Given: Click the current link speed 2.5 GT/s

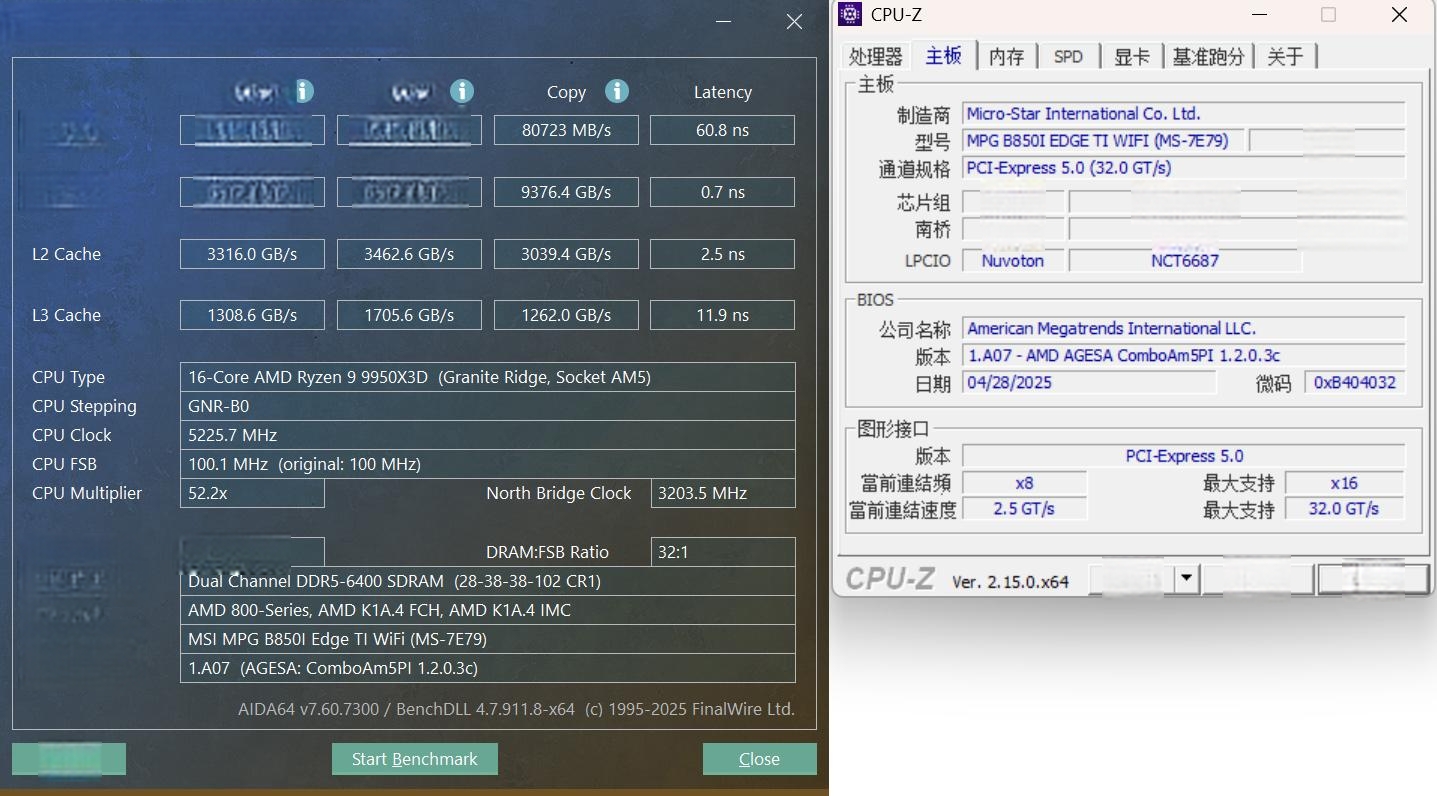Looking at the screenshot, I should 1024,509.
